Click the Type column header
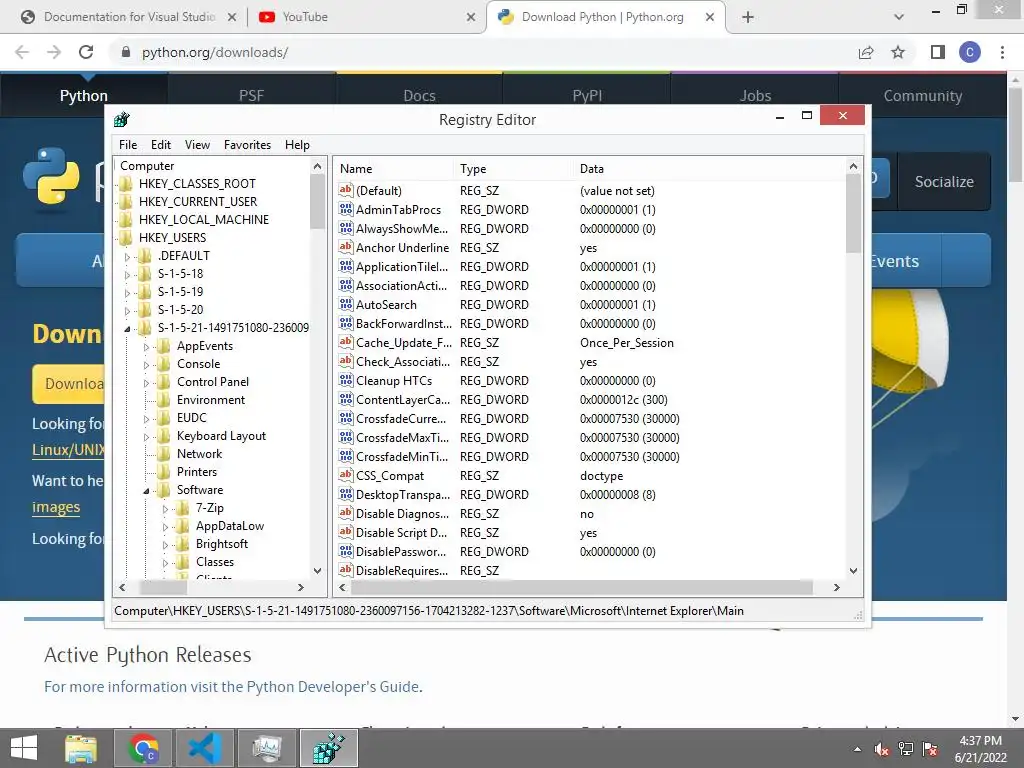1024x768 pixels. 513,168
